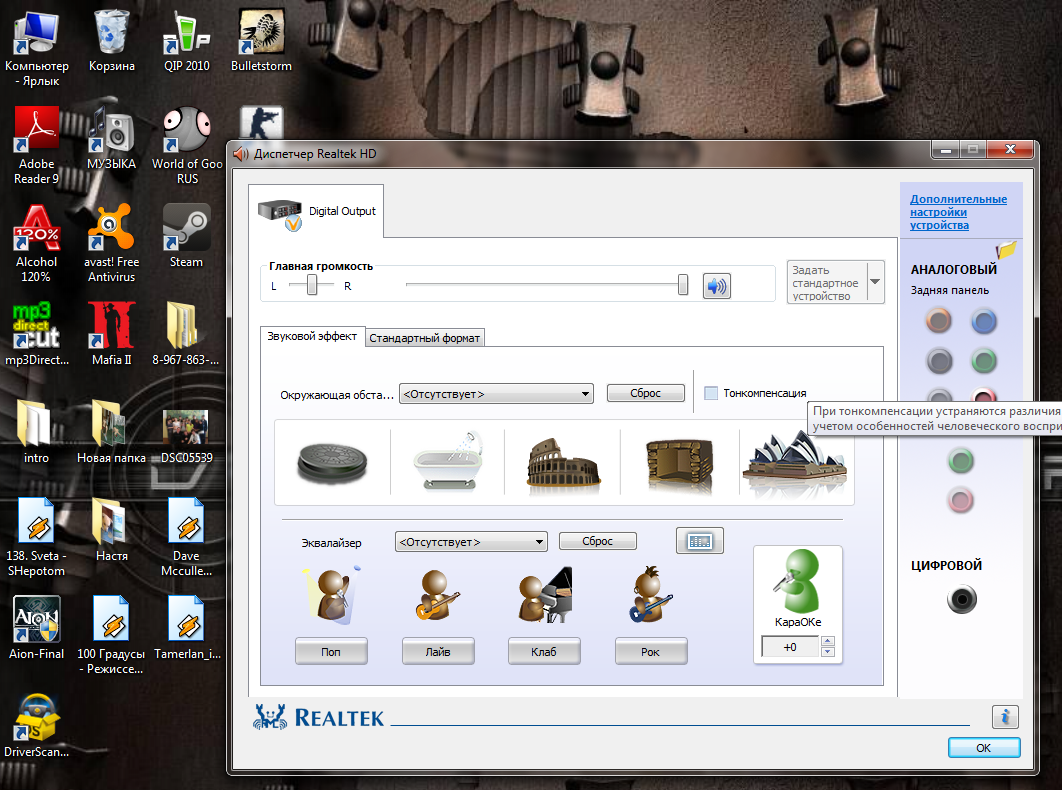Image resolution: width=1062 pixels, height=790 pixels.
Task: Select the Digital Output device tab
Action: pyautogui.click(x=317, y=211)
